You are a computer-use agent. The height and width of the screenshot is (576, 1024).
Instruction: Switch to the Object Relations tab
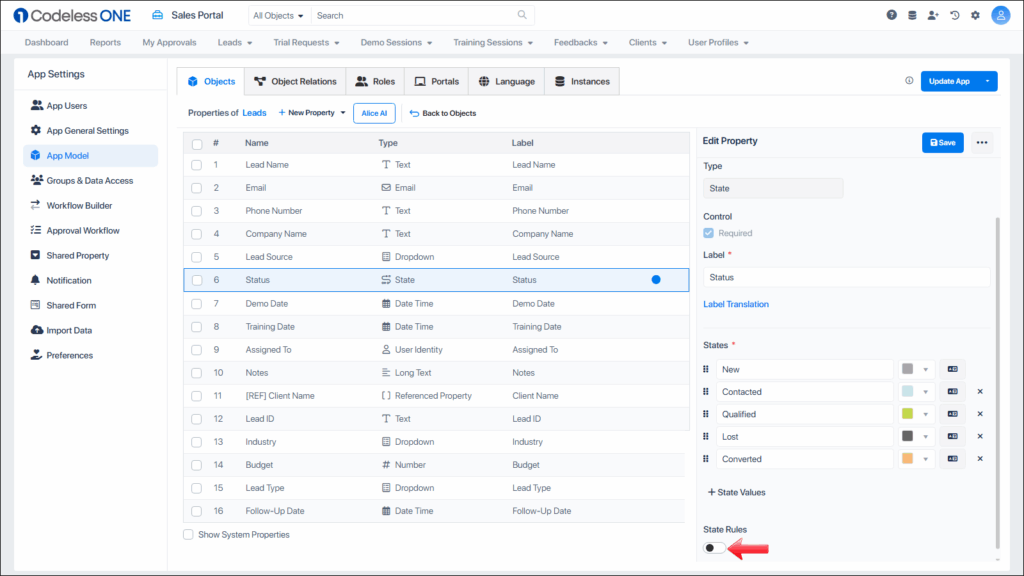(295, 81)
